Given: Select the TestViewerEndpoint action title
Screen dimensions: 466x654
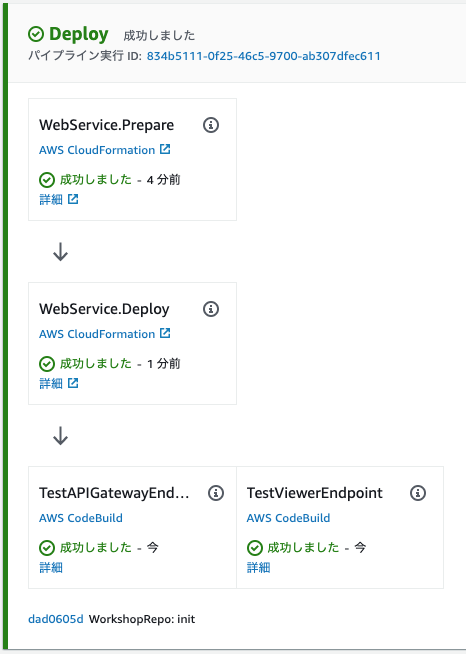Looking at the screenshot, I should 315,493.
